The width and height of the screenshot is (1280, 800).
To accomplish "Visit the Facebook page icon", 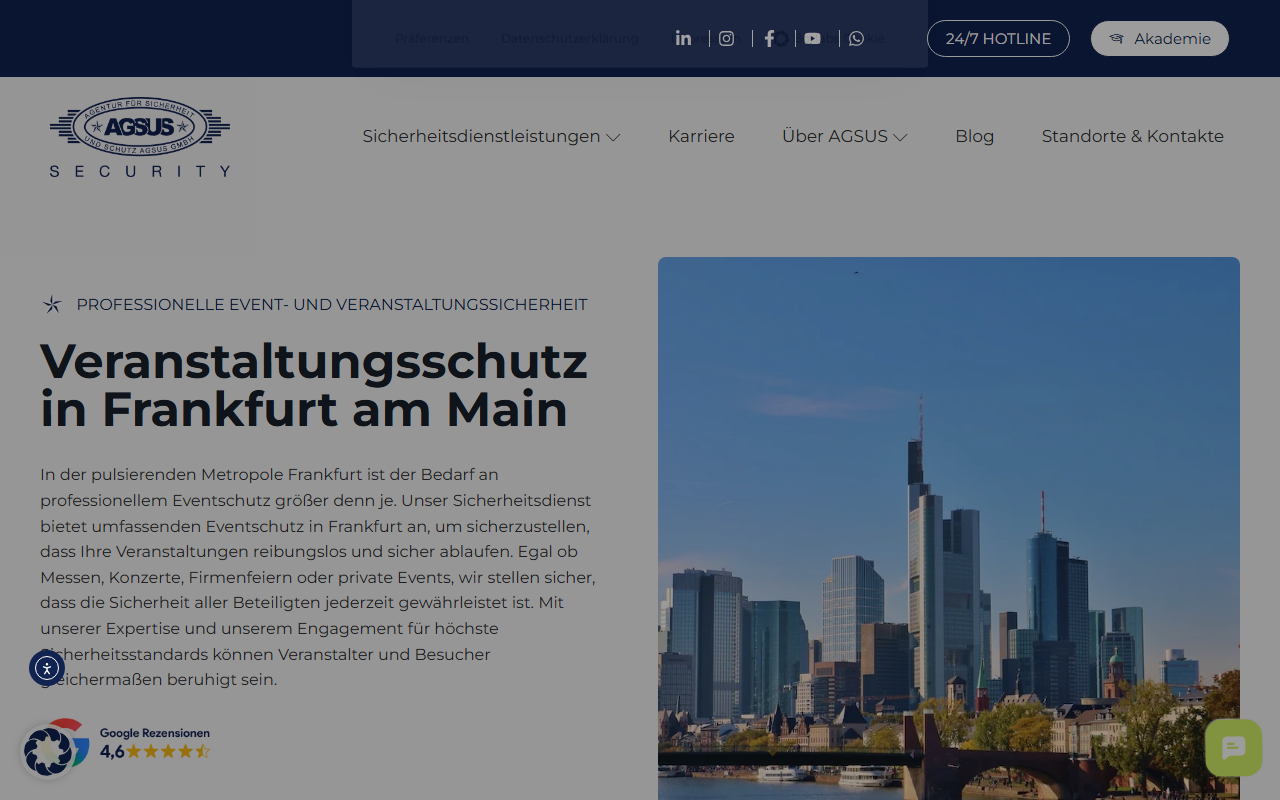I will tap(769, 38).
